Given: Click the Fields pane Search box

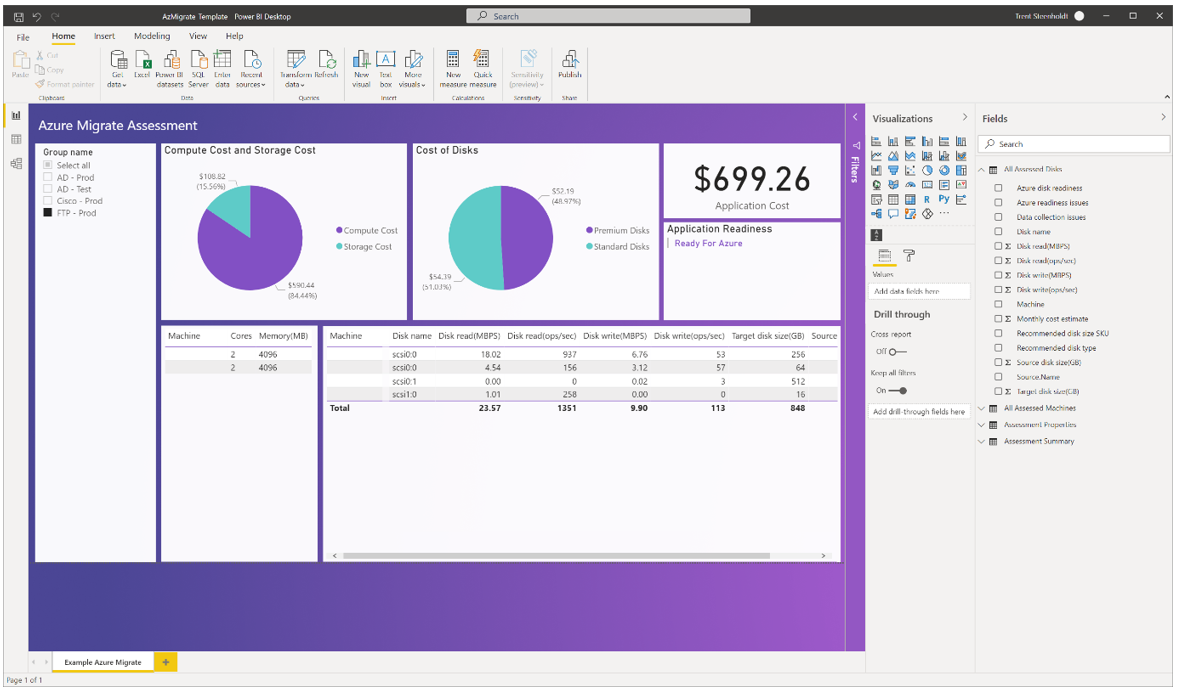Looking at the screenshot, I should [x=1074, y=144].
